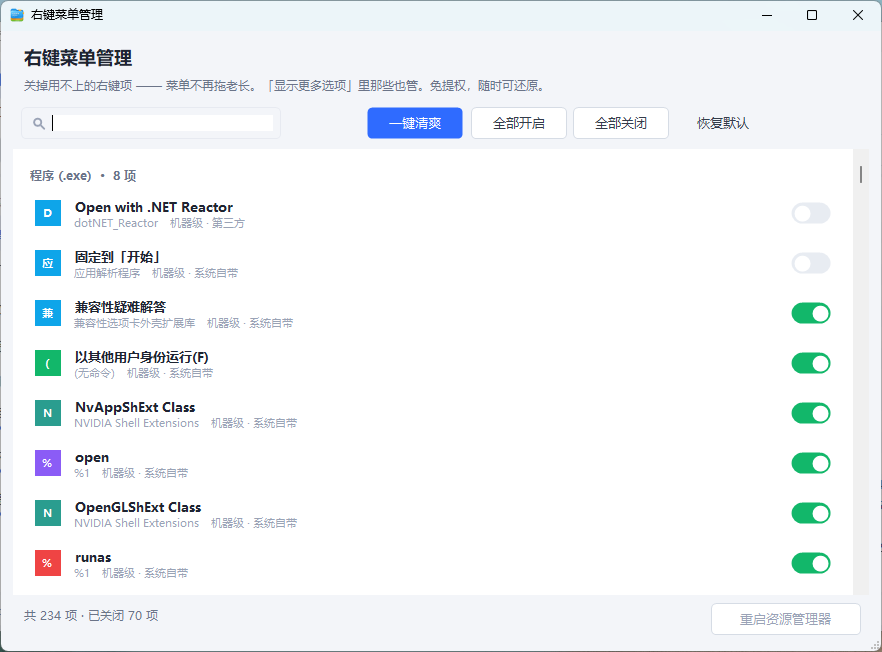Click the purple % icon beside open
Screen dimensions: 882x652
pyautogui.click(x=48, y=463)
